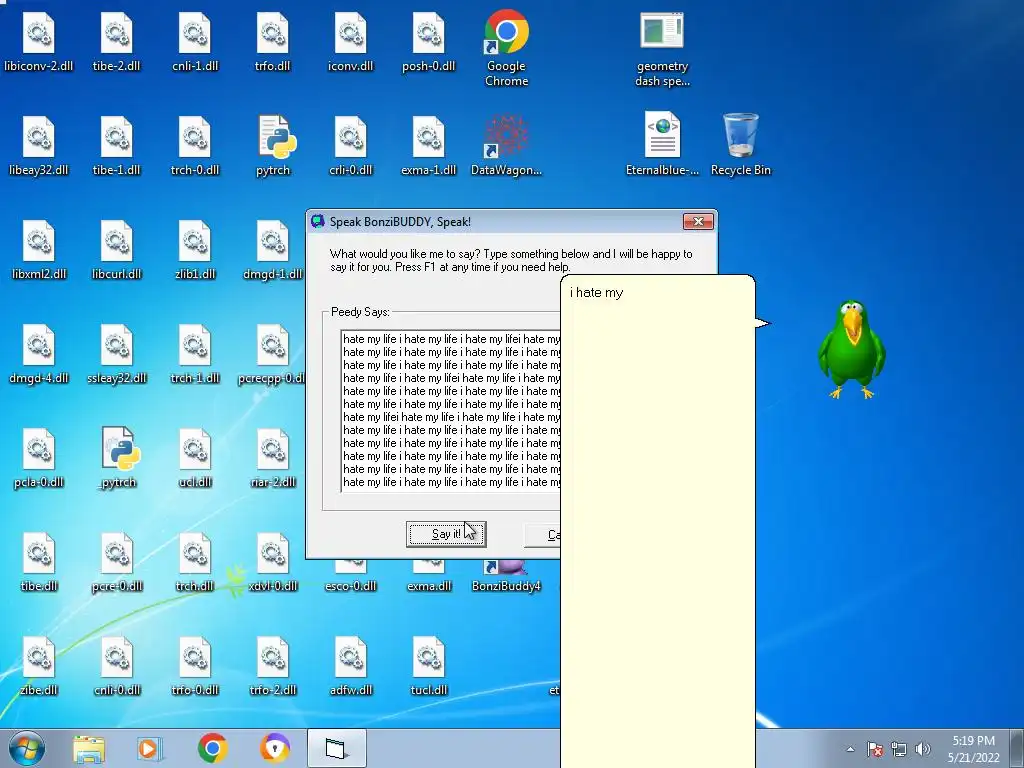Select trfo-0.dll on the desktop
This screenshot has height=768, width=1024.
tap(195, 666)
